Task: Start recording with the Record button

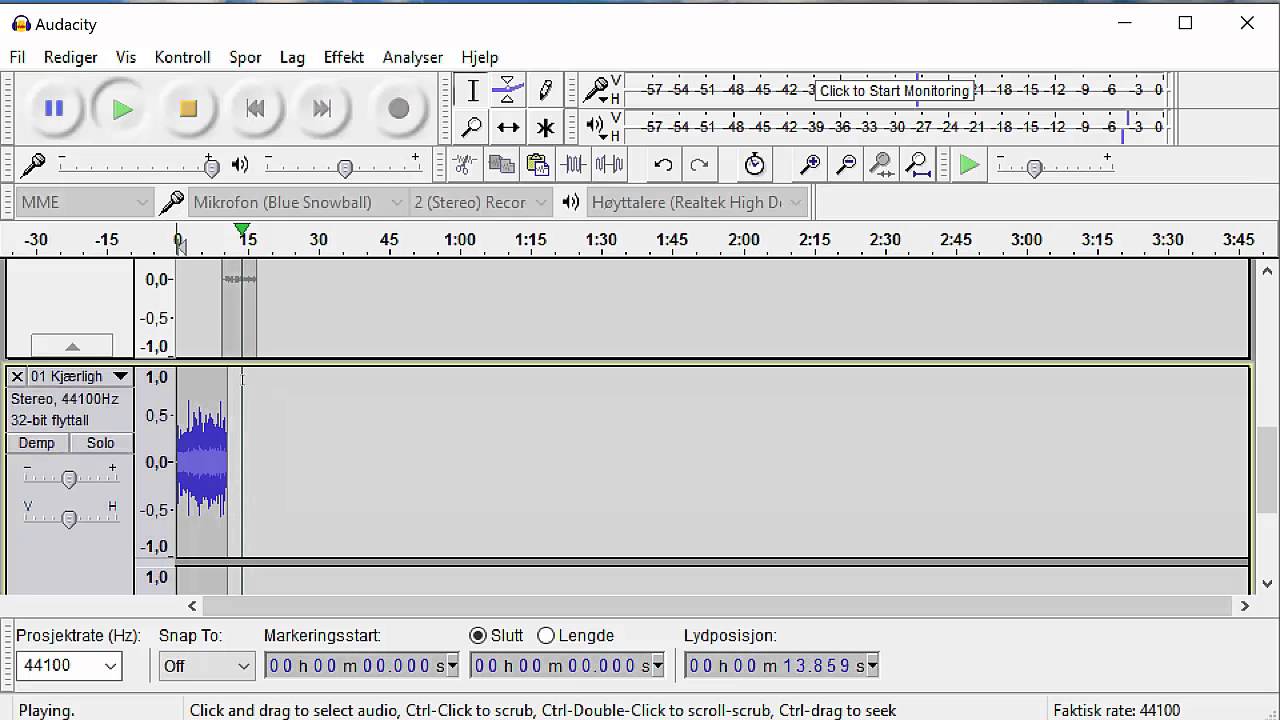Action: (x=398, y=108)
